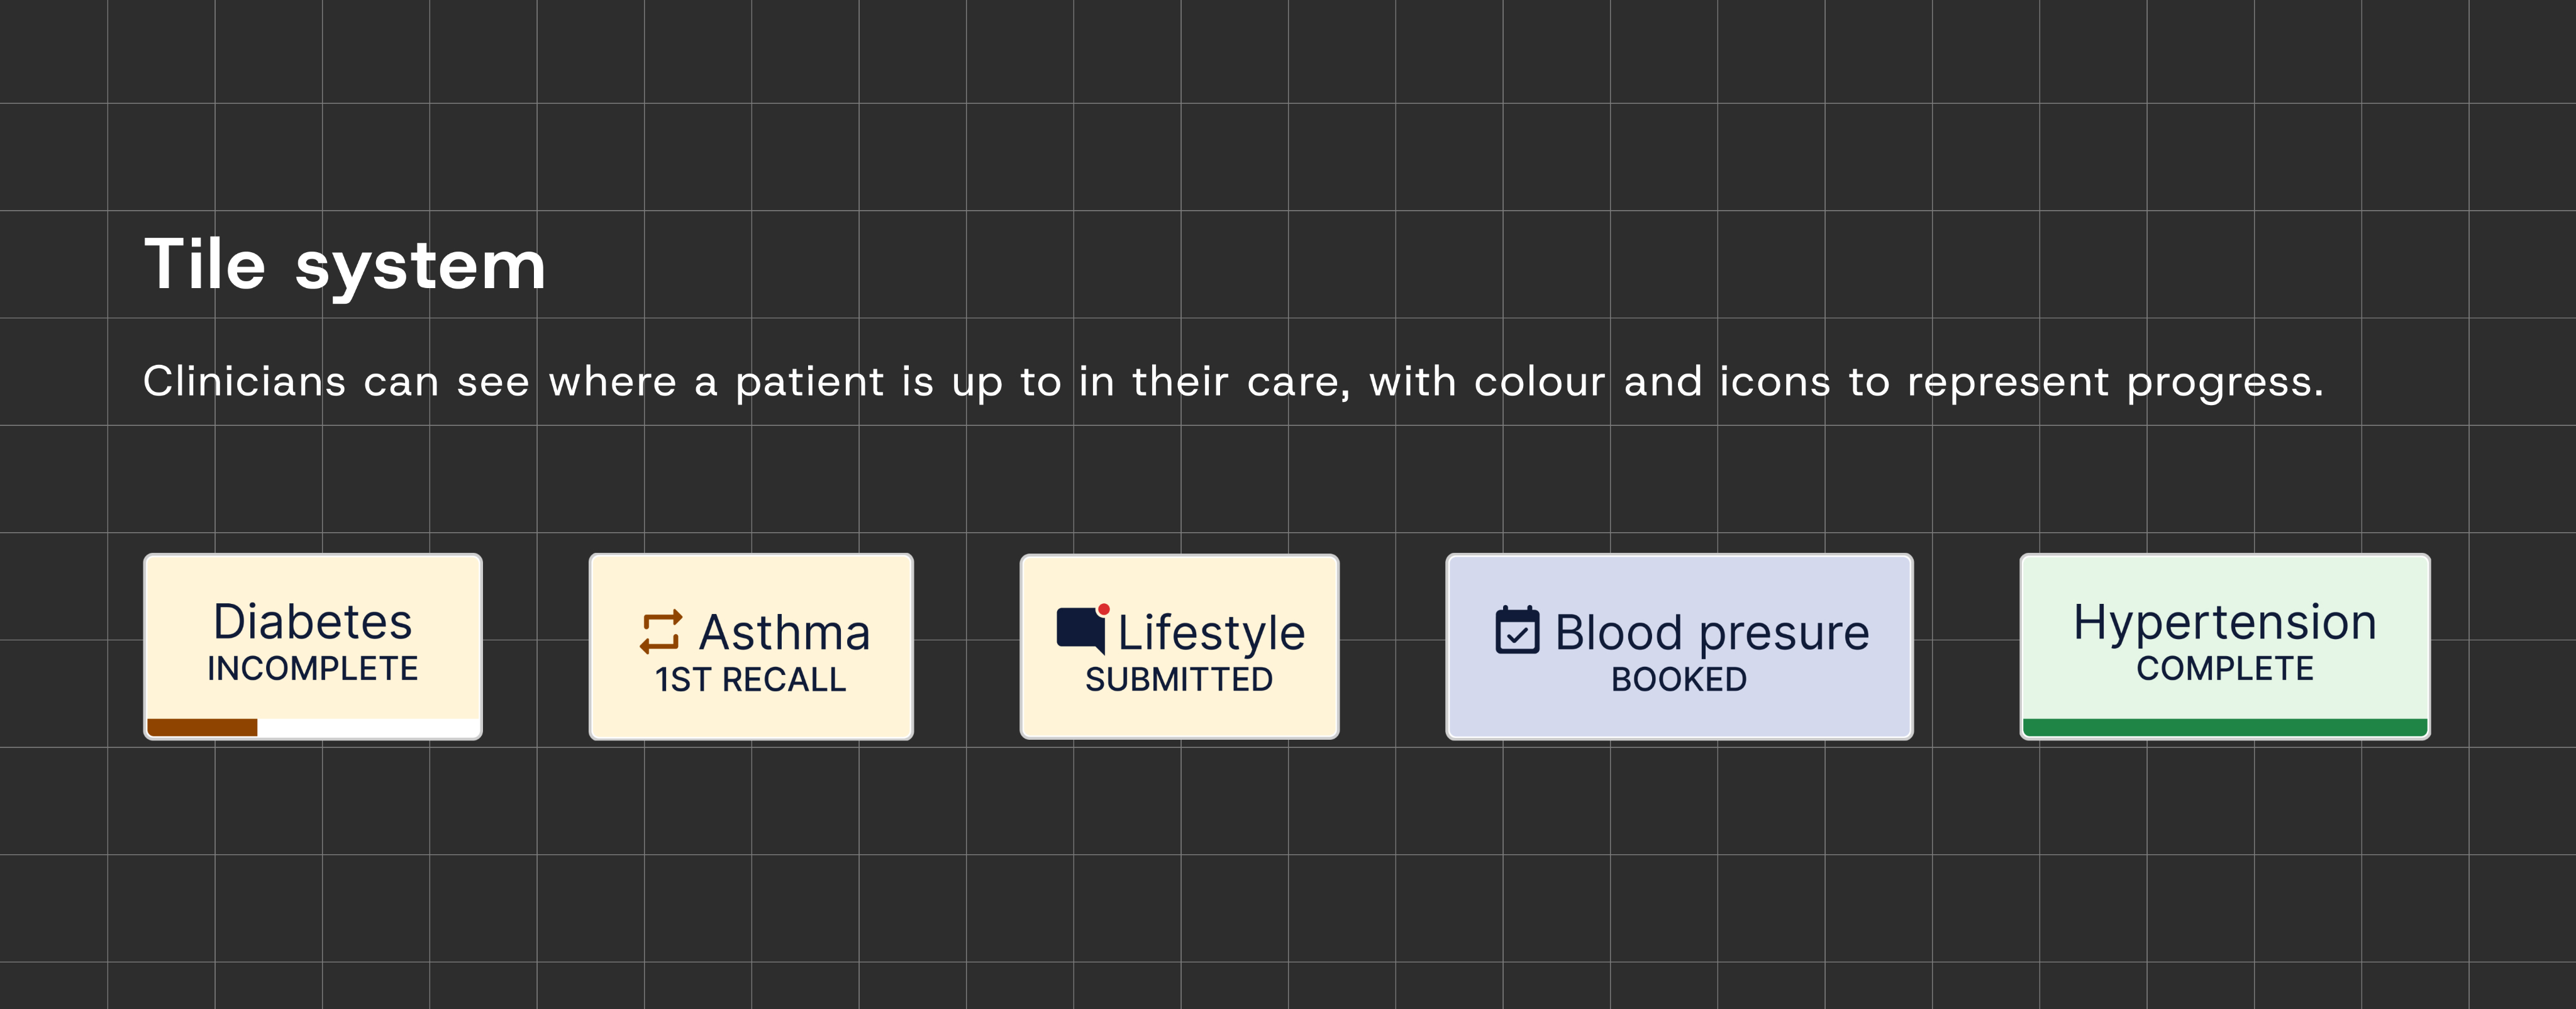
Task: Select the Blood presure title text
Action: (x=1711, y=633)
